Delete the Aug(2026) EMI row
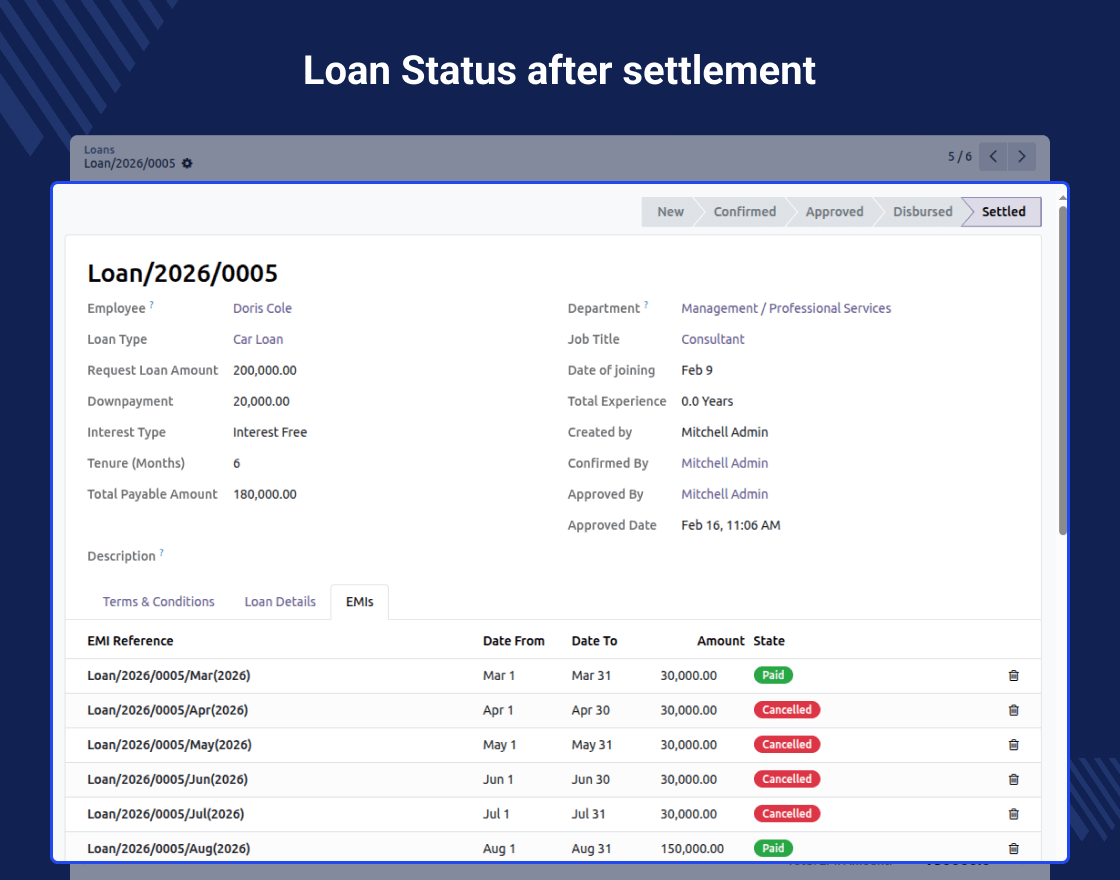Screen dimensions: 1120x880 pos(1014,849)
